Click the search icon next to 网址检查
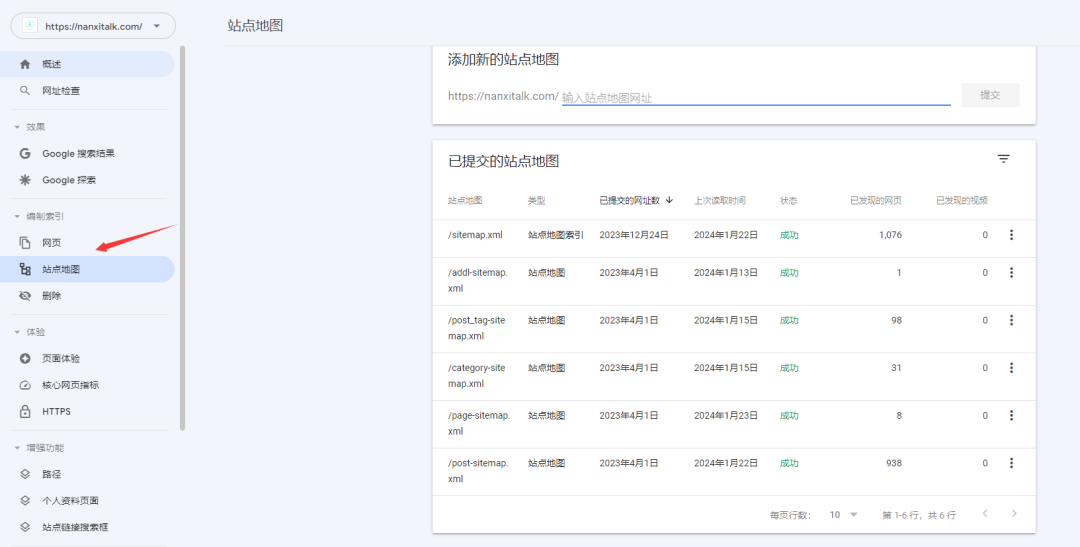This screenshot has height=547, width=1080. (25, 90)
